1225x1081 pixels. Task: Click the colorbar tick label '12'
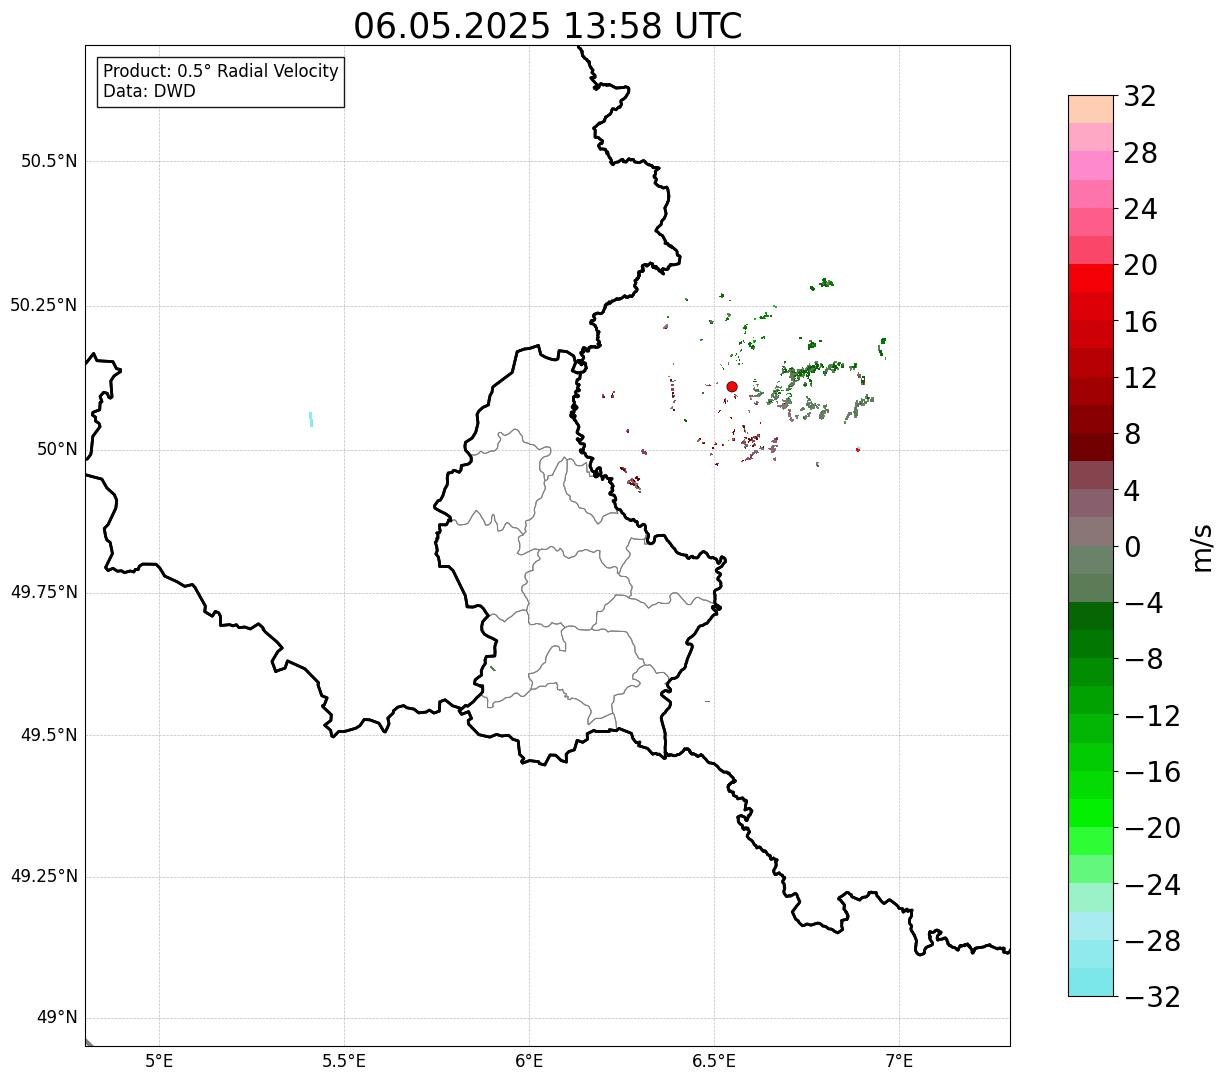[1140, 379]
